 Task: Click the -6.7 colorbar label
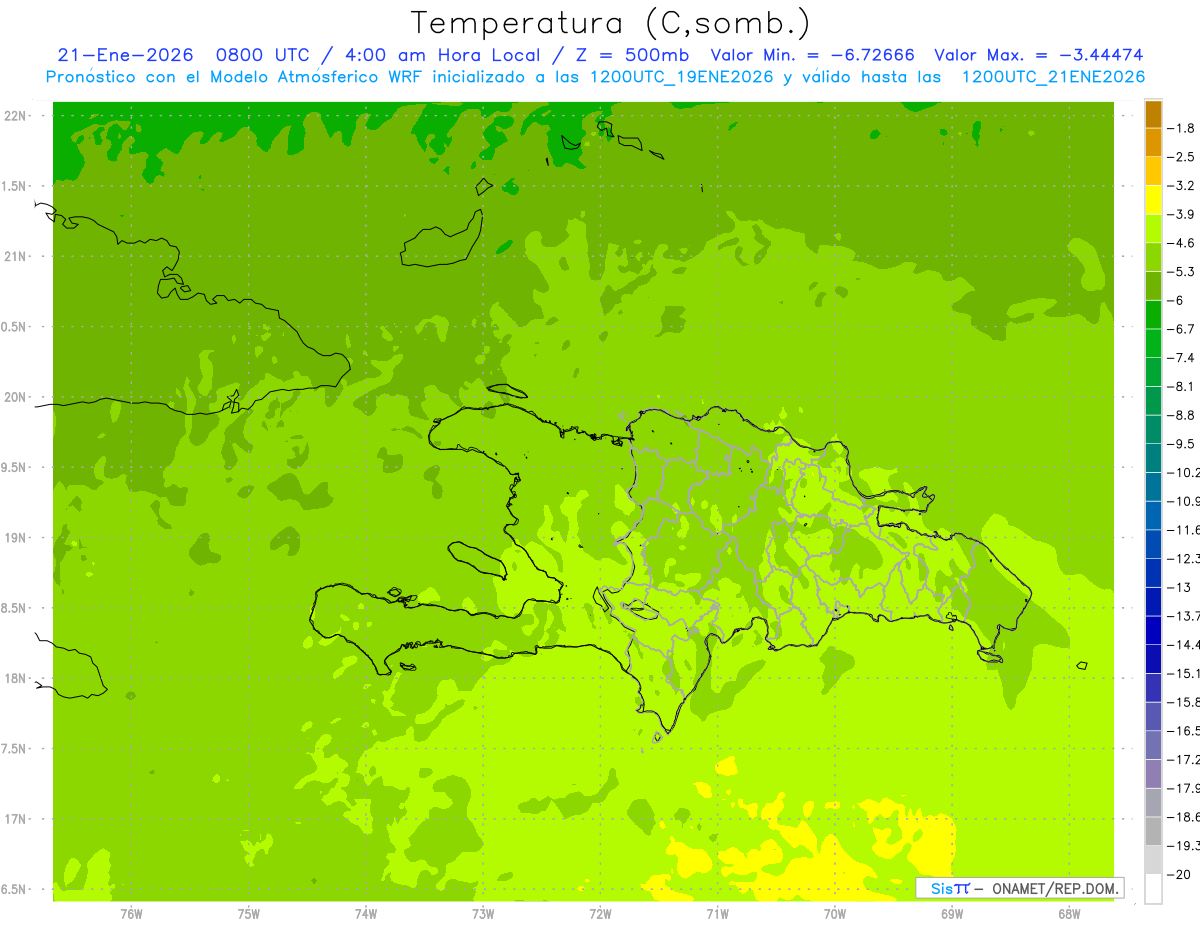click(1182, 329)
